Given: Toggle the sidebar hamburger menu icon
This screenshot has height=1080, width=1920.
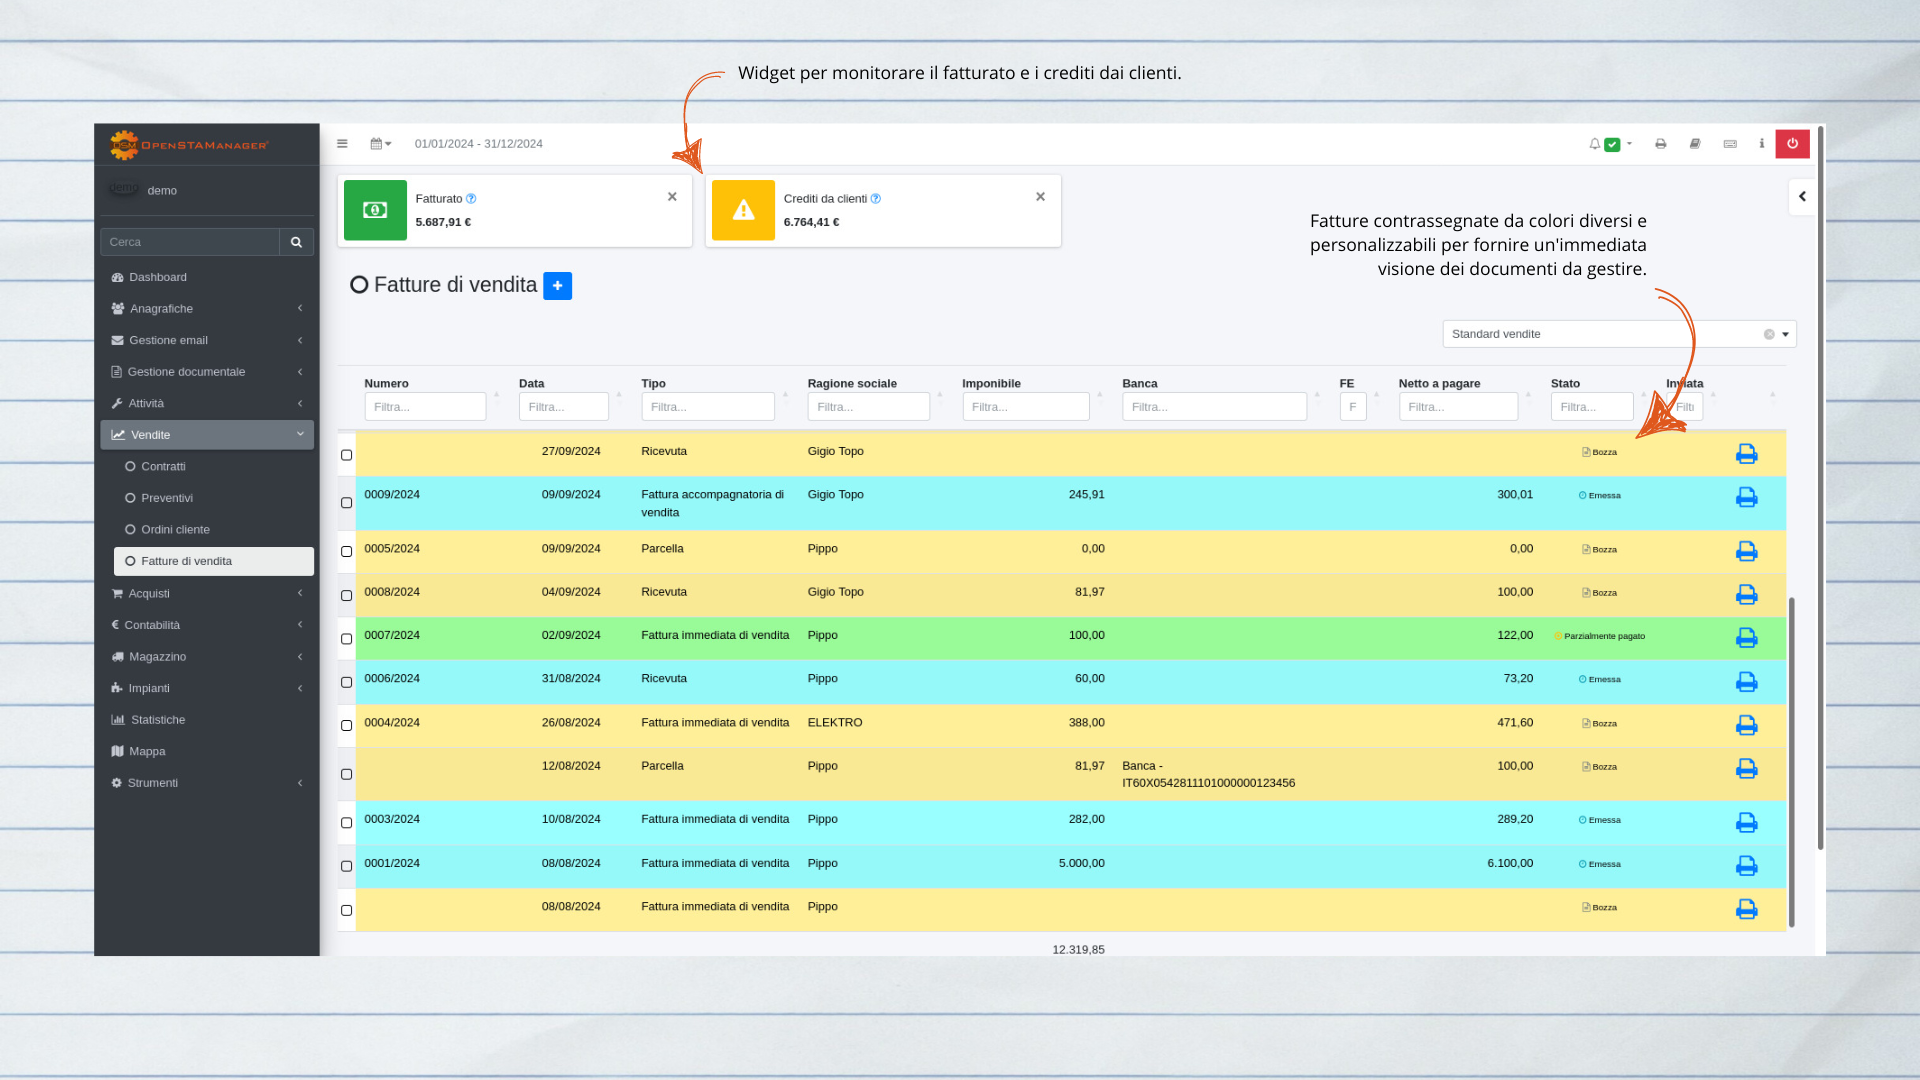Looking at the screenshot, I should coord(342,144).
